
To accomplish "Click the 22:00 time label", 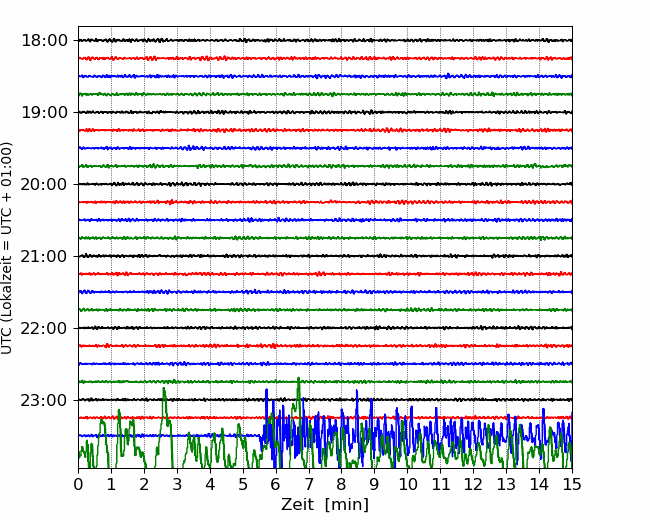I will point(44,328).
